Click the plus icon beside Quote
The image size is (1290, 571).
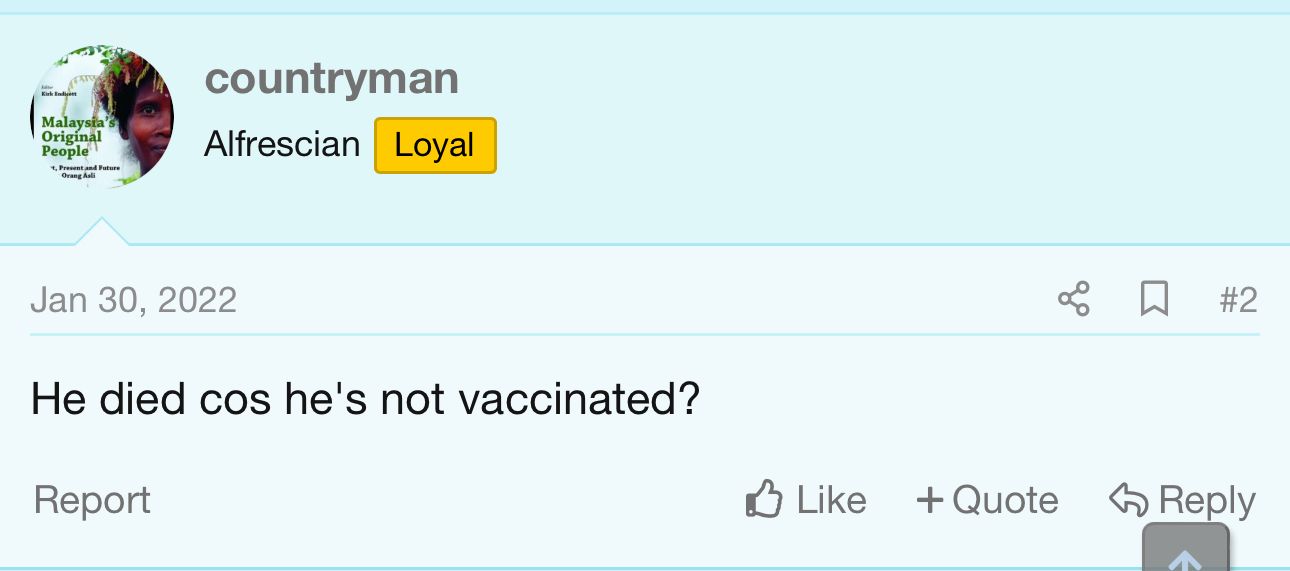(x=930, y=500)
